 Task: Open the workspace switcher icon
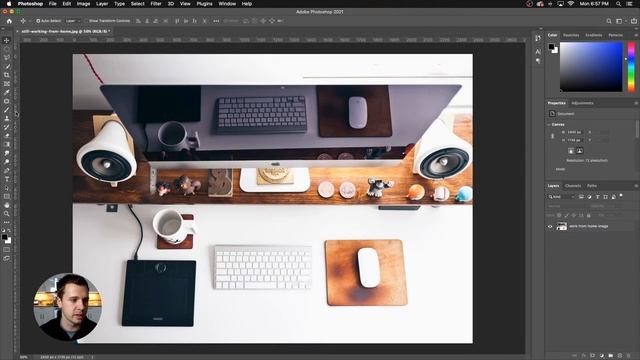coord(620,21)
